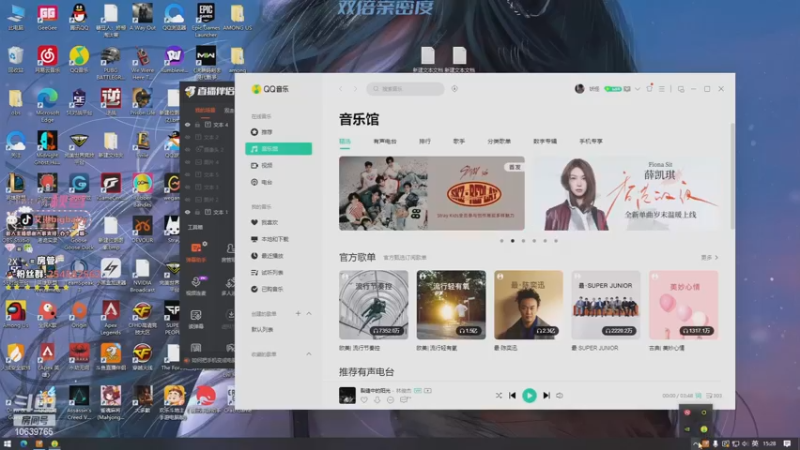This screenshot has height=450, width=800.
Task: Click the 薛凯琪 Fiona Sit banner
Action: [629, 193]
